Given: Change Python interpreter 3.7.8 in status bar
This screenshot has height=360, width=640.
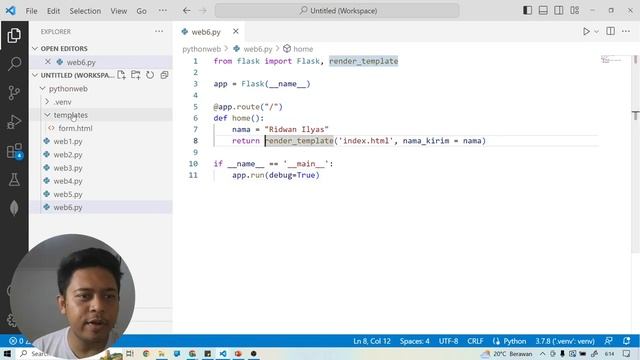Looking at the screenshot, I should coord(565,341).
